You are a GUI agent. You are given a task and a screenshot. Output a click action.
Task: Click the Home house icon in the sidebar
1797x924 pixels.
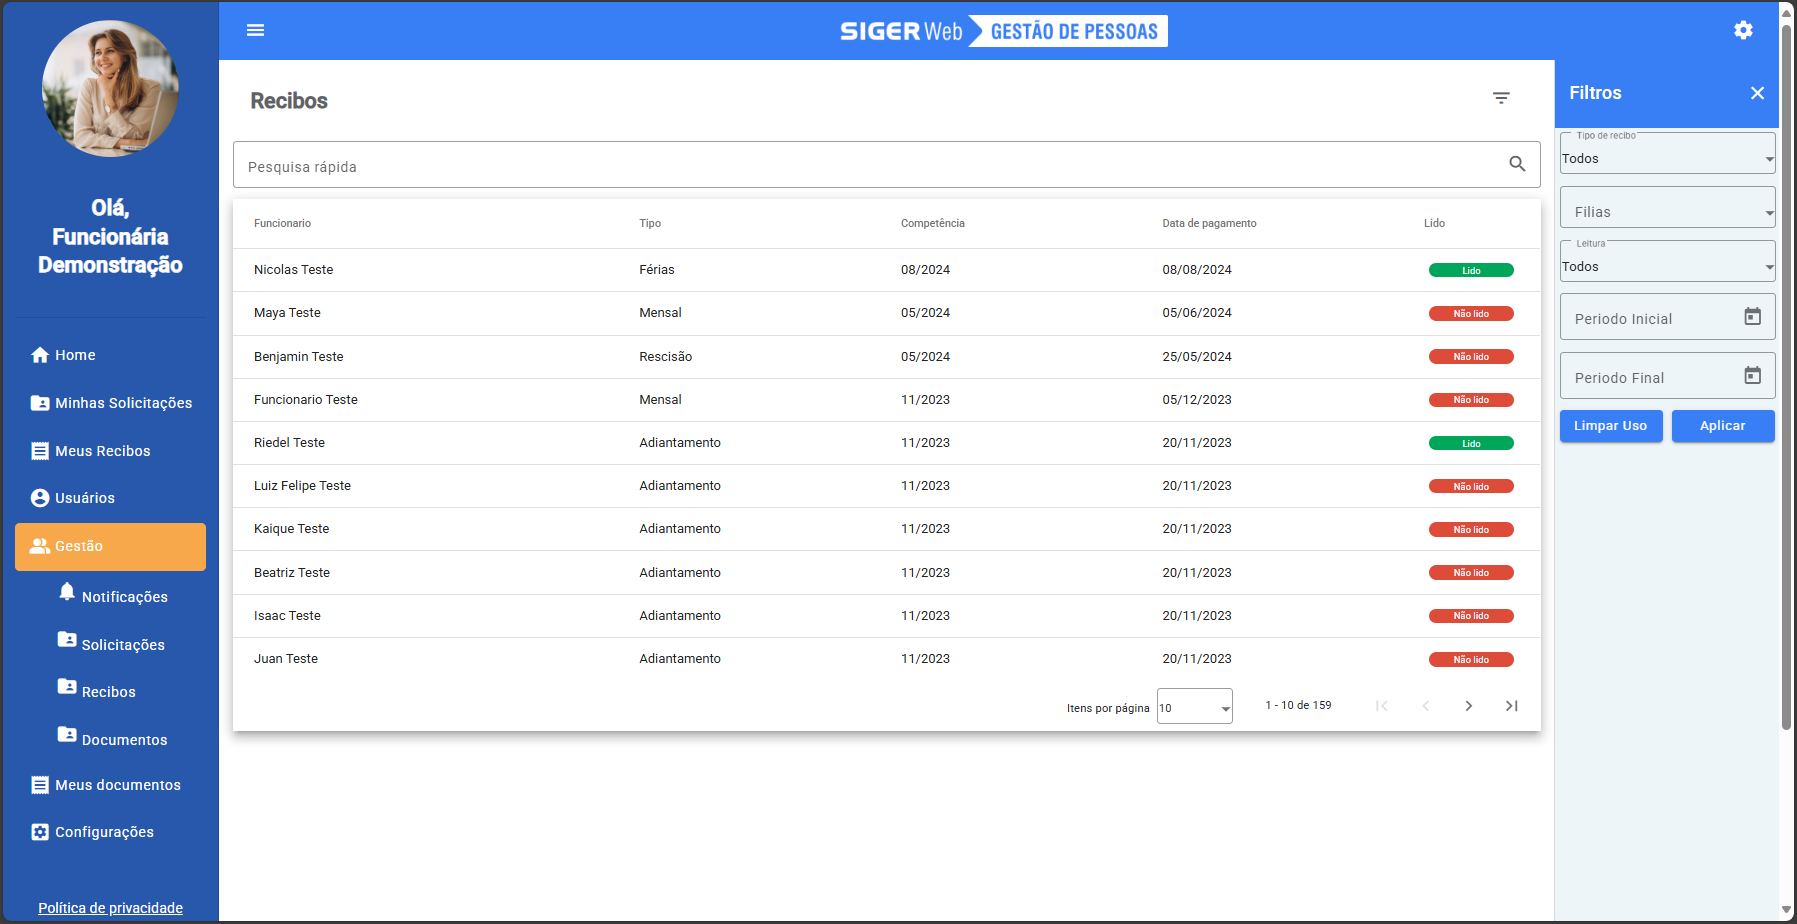click(x=40, y=355)
